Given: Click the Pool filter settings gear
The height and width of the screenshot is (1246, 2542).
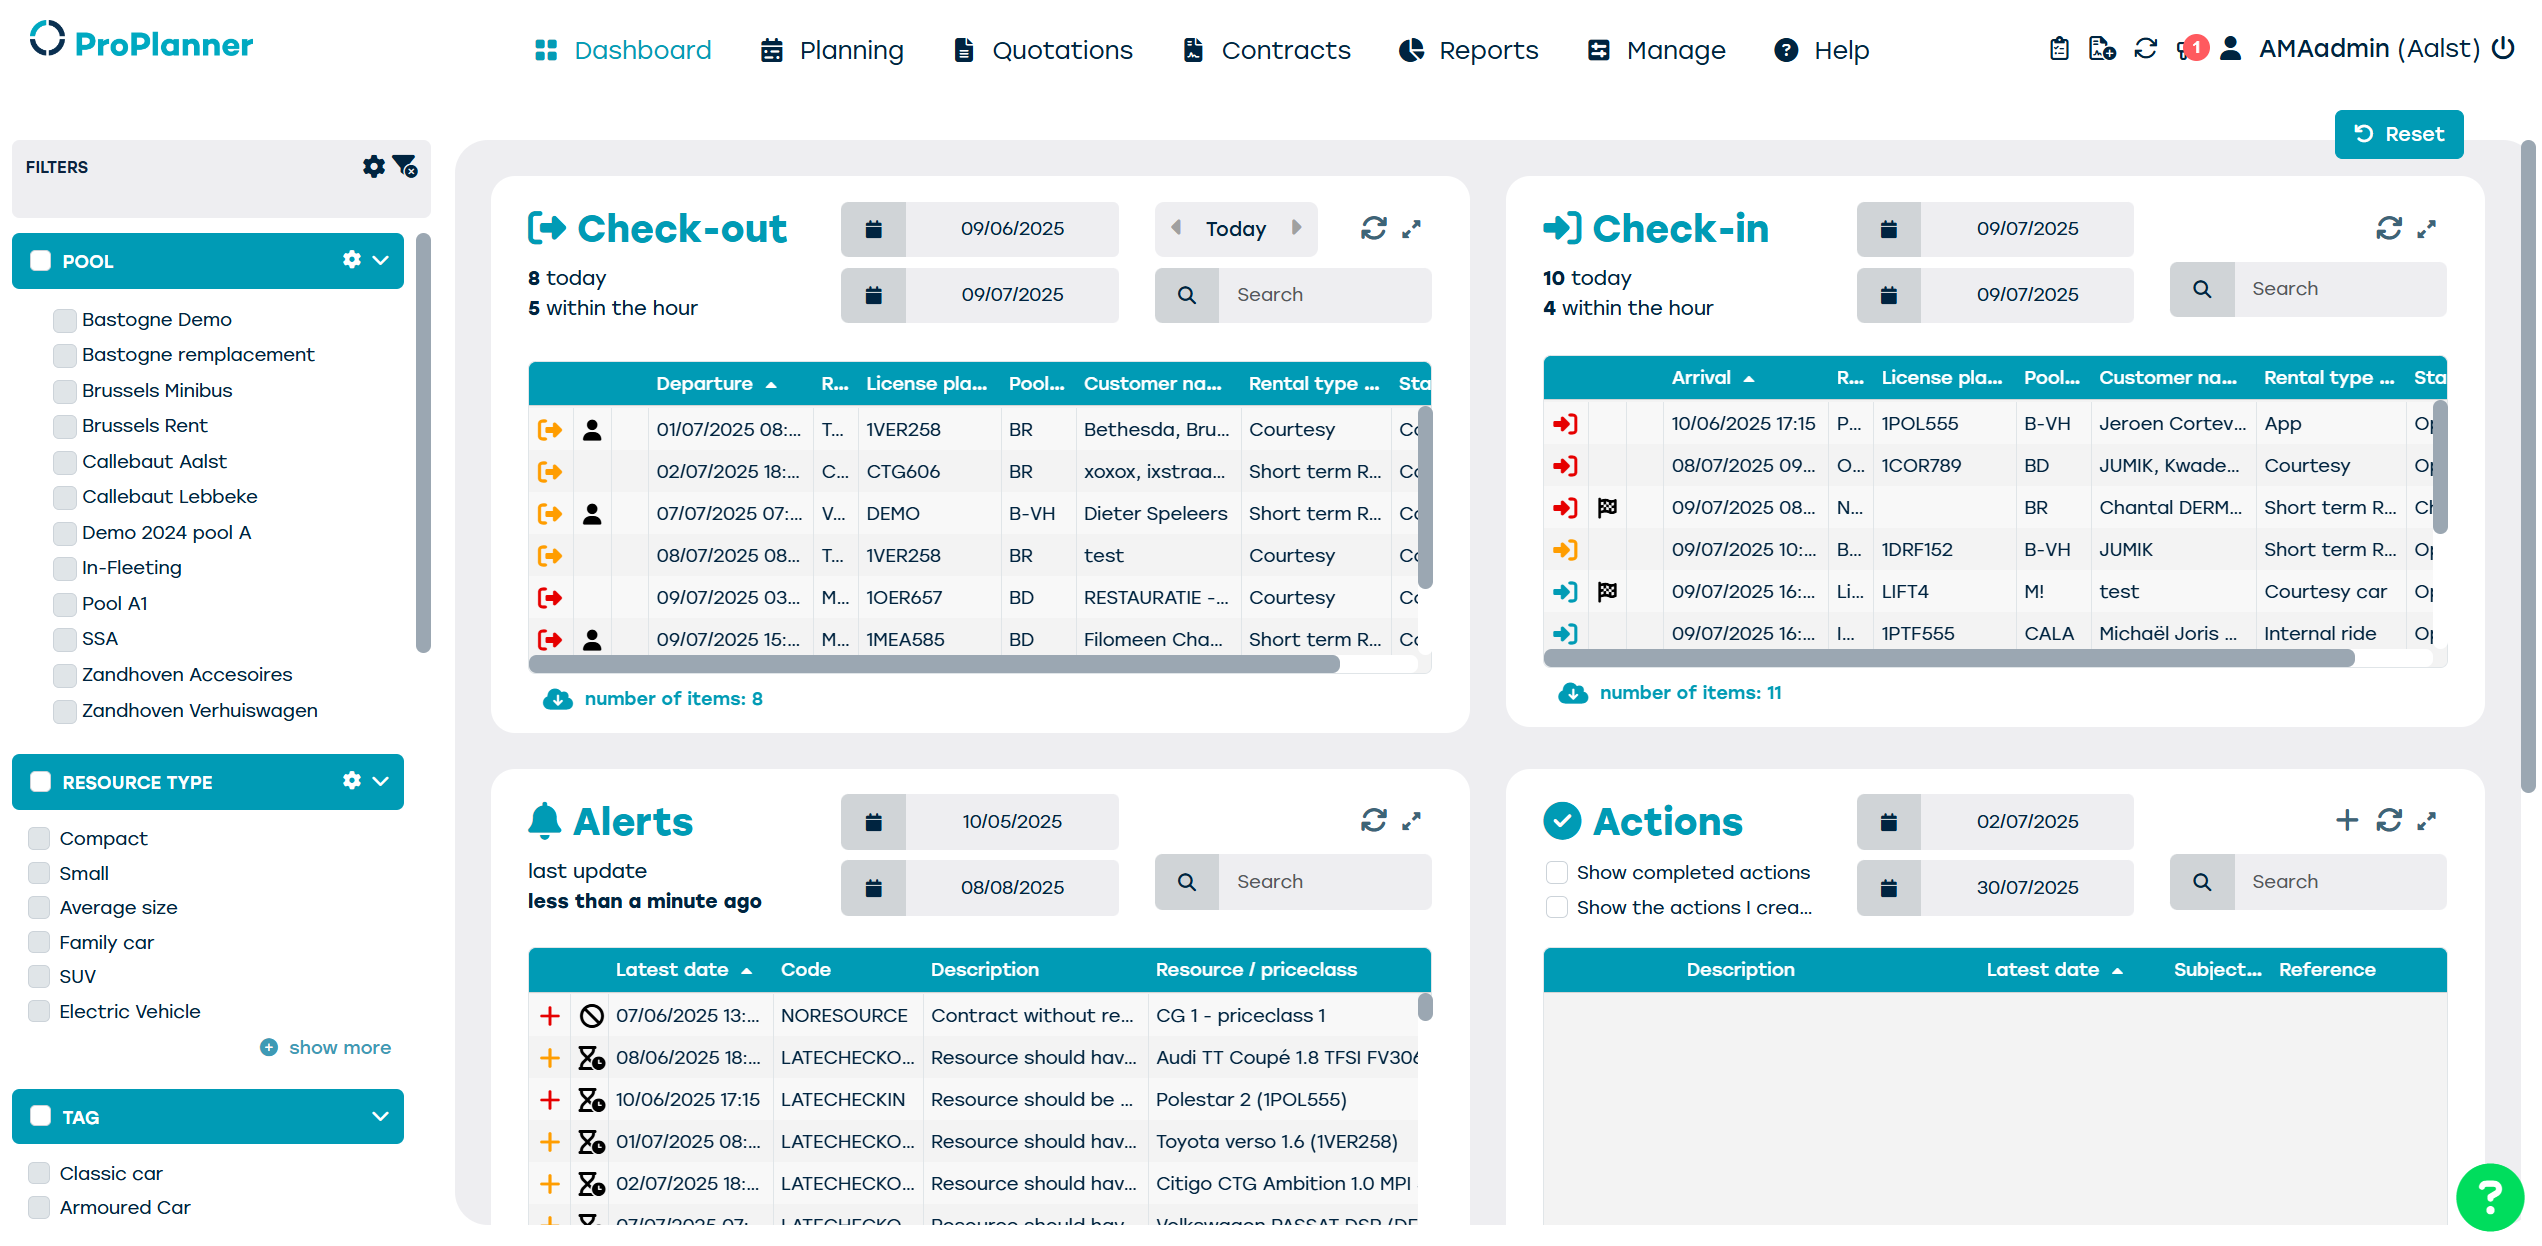Looking at the screenshot, I should (351, 260).
